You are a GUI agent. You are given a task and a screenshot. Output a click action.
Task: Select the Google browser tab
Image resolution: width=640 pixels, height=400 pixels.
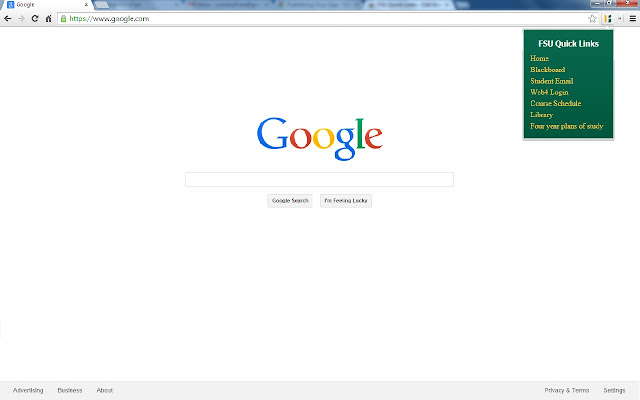point(47,5)
